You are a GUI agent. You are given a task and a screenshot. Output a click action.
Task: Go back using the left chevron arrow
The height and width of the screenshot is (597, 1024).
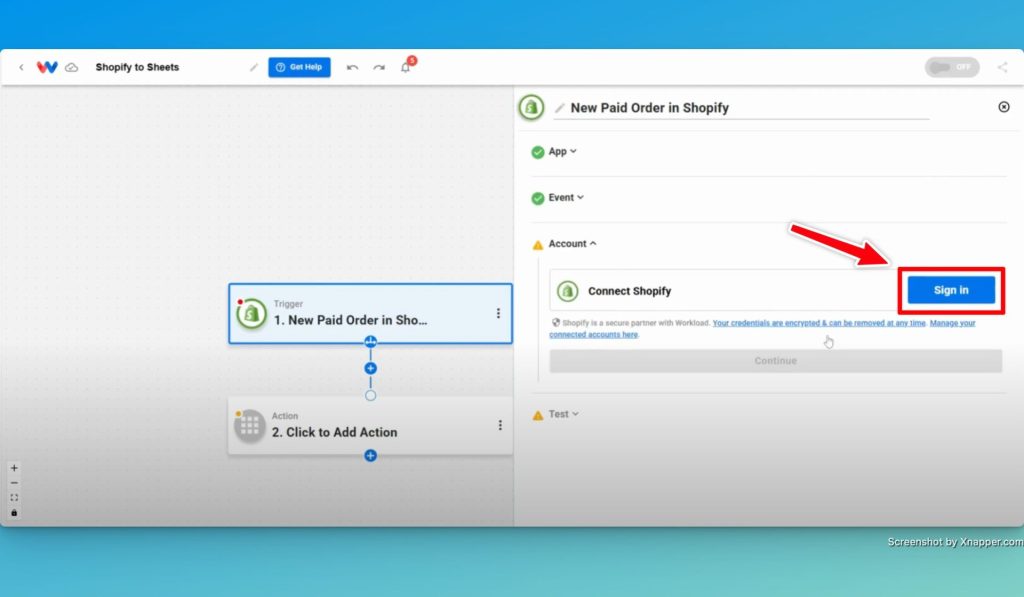point(22,67)
